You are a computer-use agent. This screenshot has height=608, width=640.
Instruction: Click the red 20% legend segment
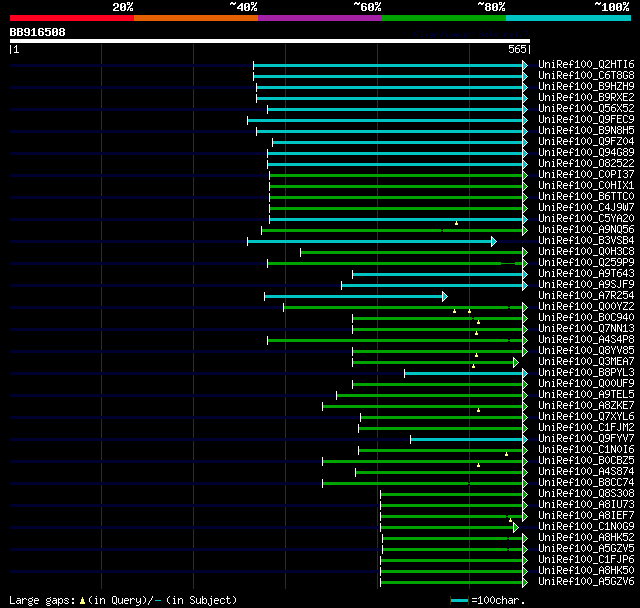tap(72, 18)
